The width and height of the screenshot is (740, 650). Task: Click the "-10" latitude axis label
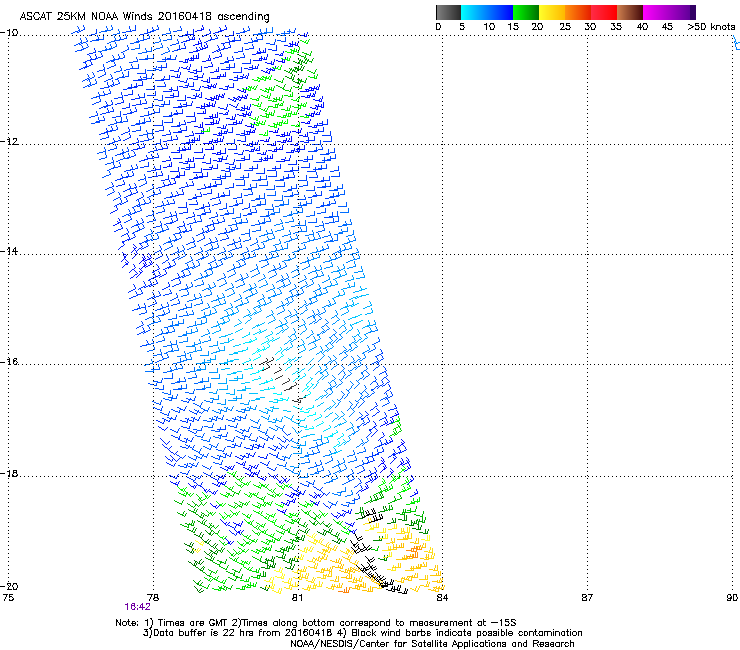pos(9,33)
